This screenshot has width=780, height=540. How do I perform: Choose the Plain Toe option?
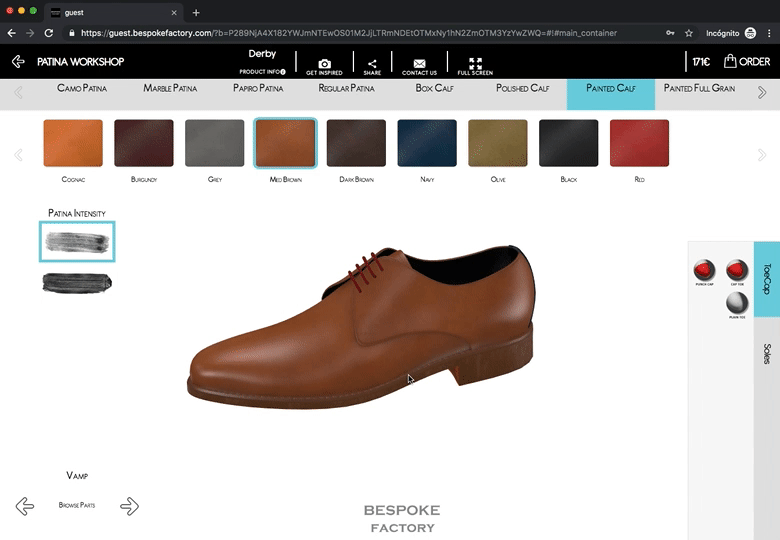pos(737,304)
